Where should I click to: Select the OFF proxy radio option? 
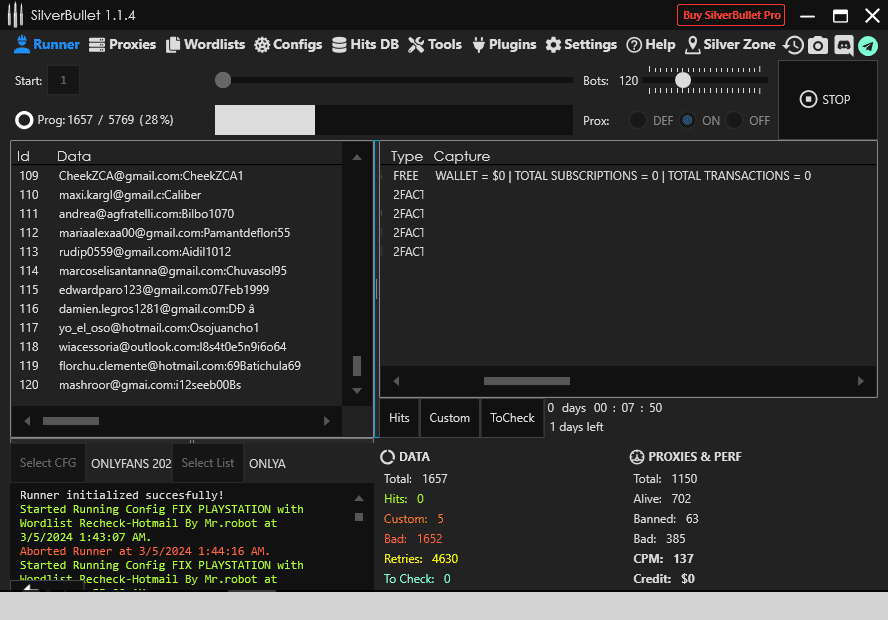[735, 120]
